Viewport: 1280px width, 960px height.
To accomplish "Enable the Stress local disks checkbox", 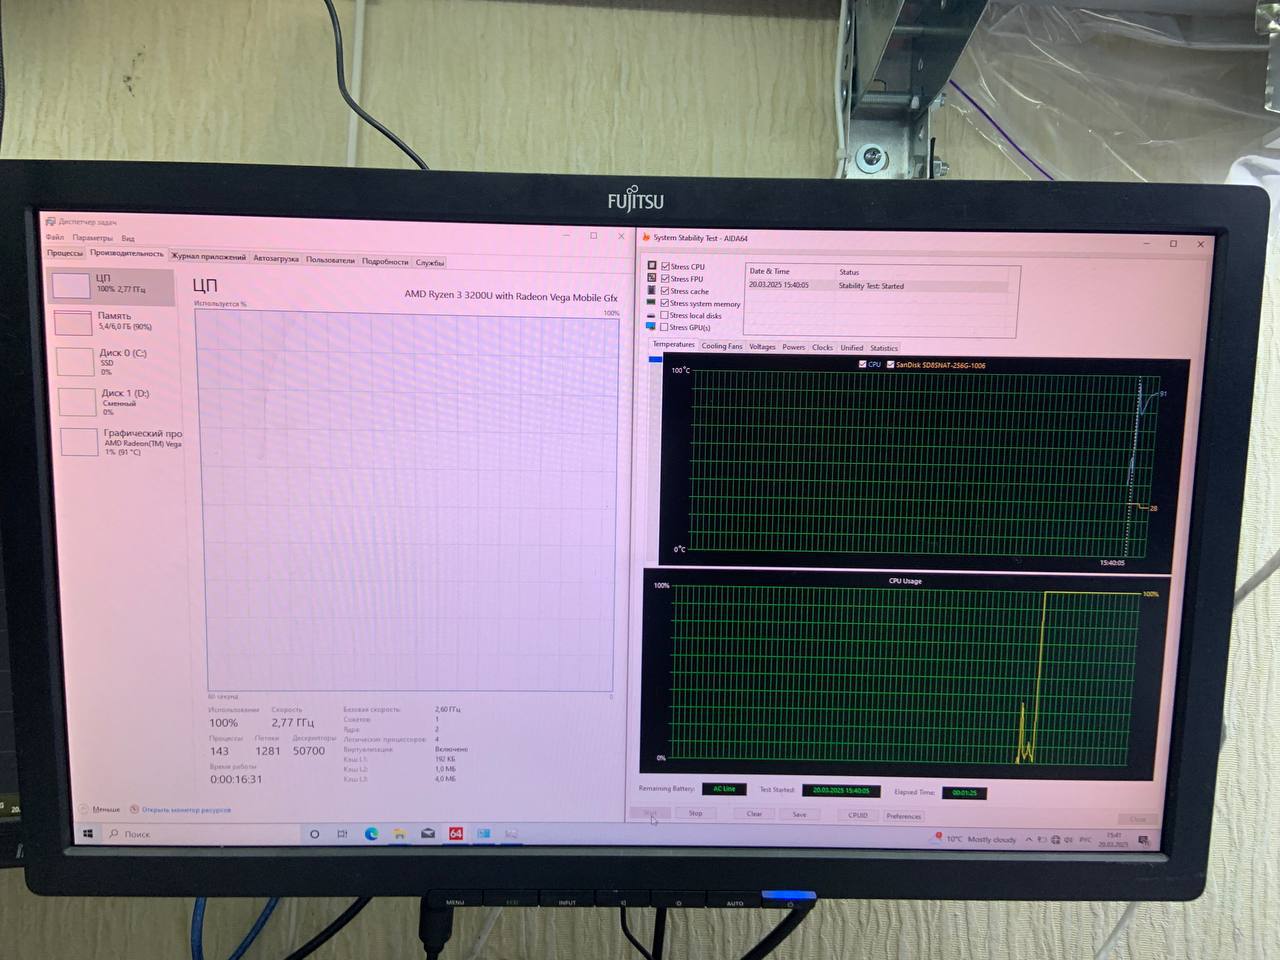I will pyautogui.click(x=665, y=316).
